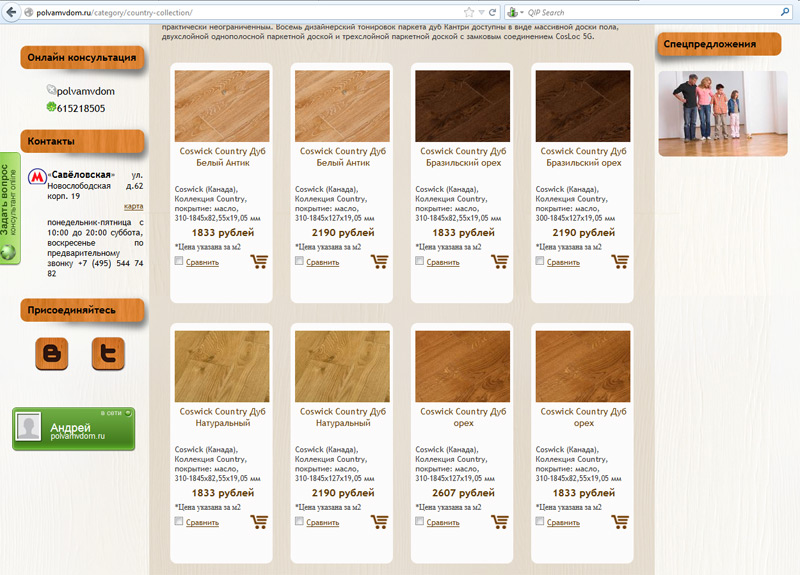Tick Сравнить checkbox for Бразильский орех 1833 рублей
The height and width of the screenshot is (575, 800).
click(419, 261)
